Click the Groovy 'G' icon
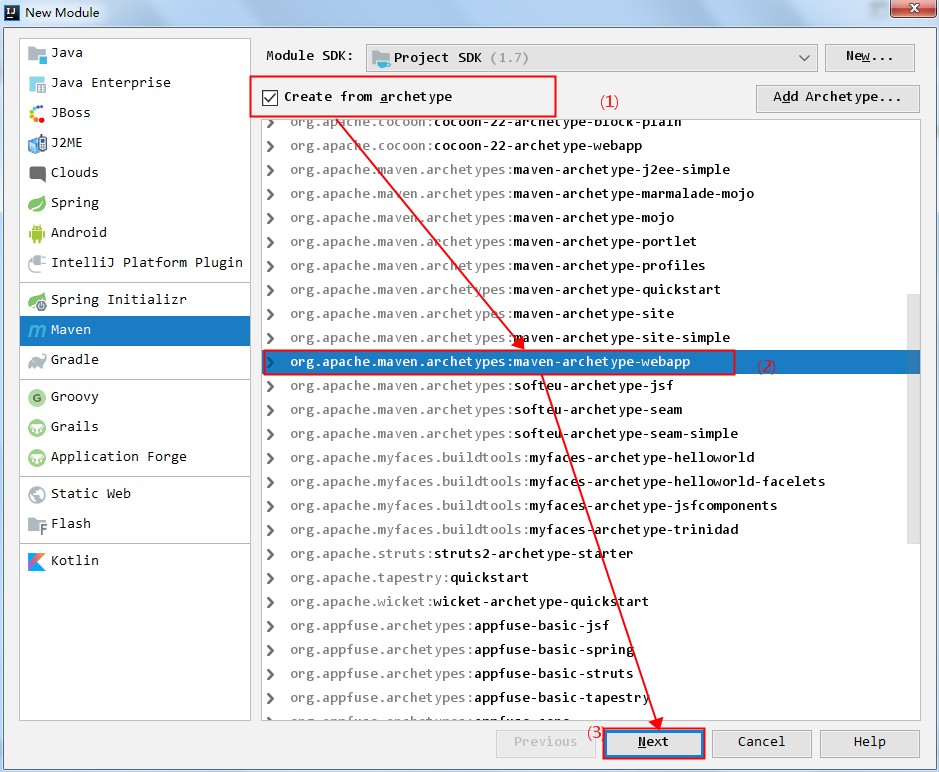 pos(37,398)
